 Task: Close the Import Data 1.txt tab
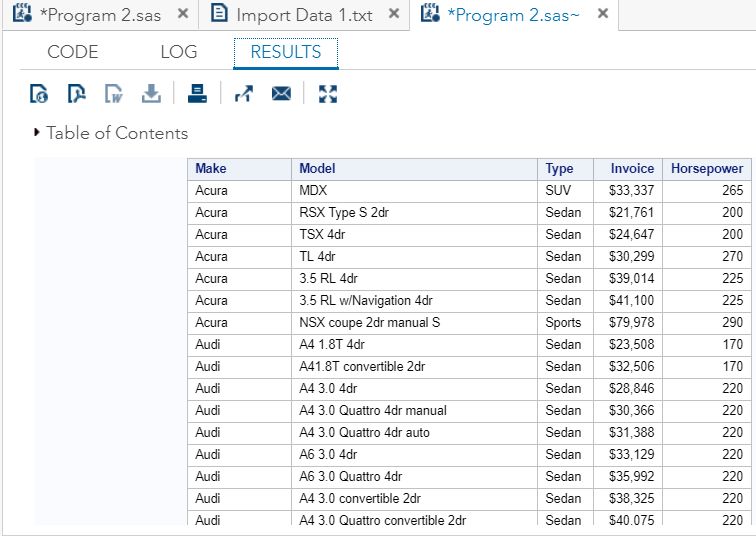pyautogui.click(x=394, y=13)
